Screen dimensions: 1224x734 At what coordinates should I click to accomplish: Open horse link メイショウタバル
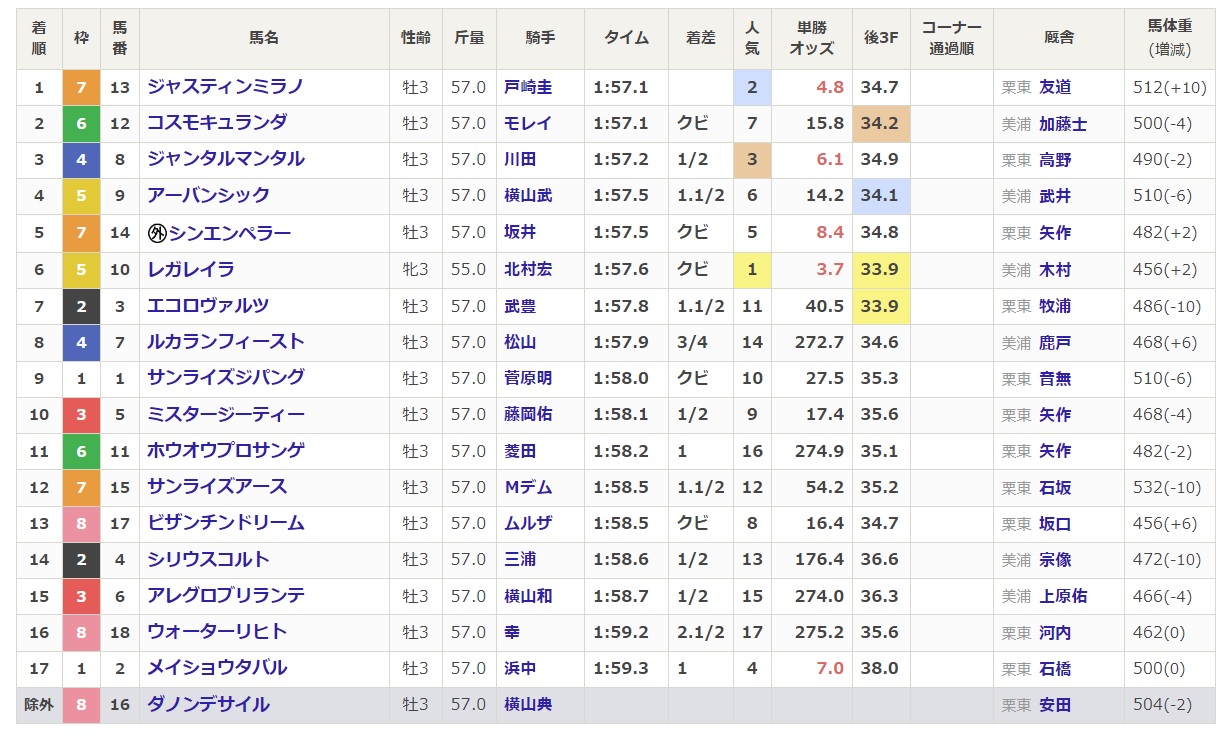(217, 668)
